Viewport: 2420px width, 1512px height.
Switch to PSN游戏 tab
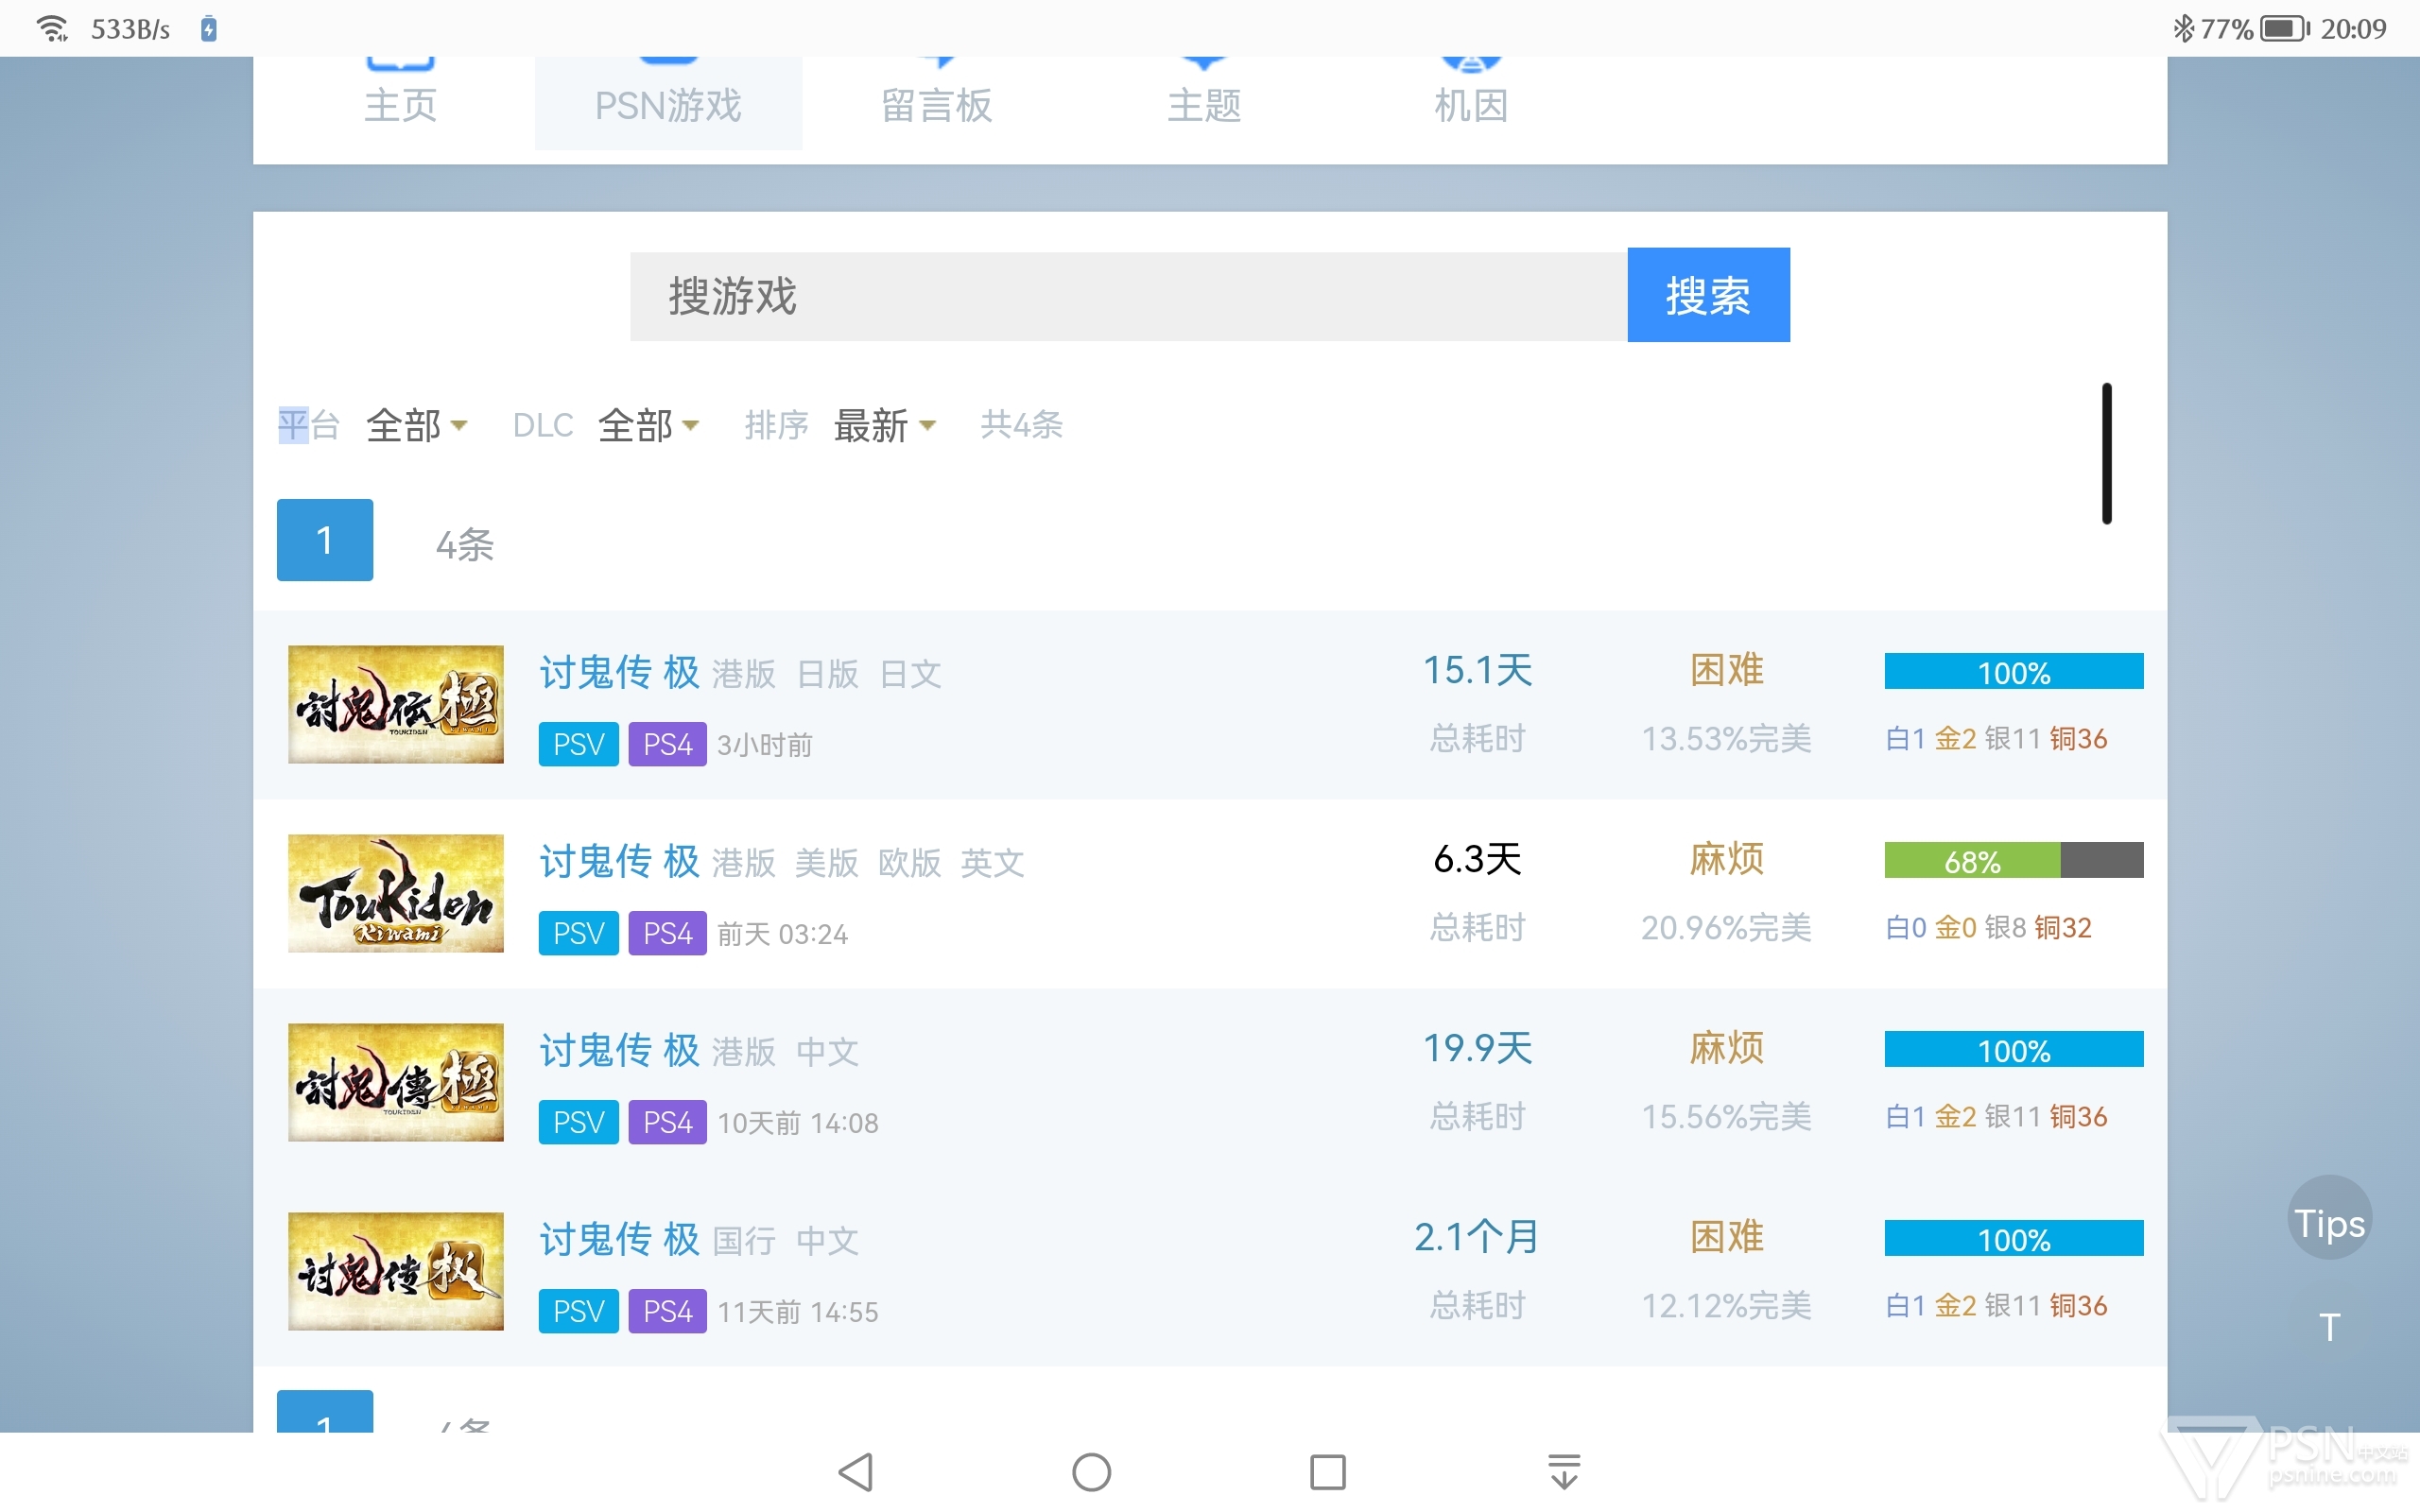(668, 103)
